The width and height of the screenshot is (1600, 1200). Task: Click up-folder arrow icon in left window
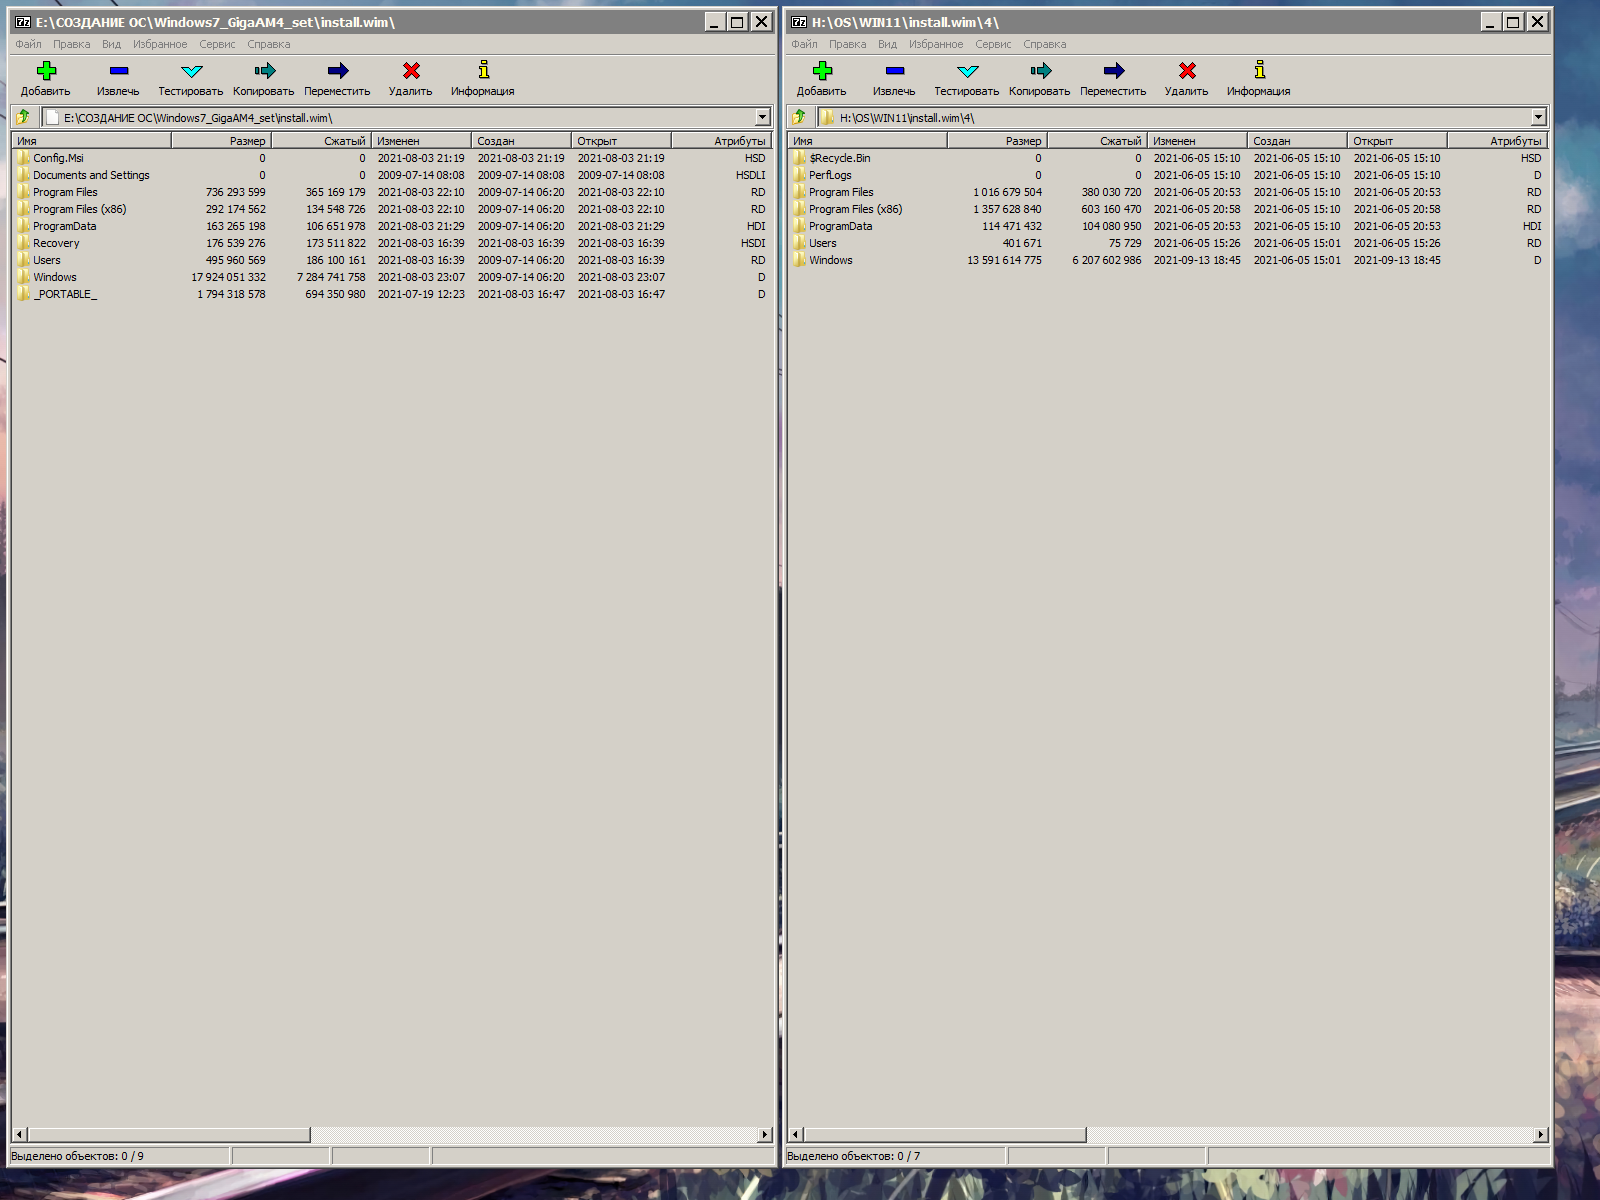click(x=23, y=117)
